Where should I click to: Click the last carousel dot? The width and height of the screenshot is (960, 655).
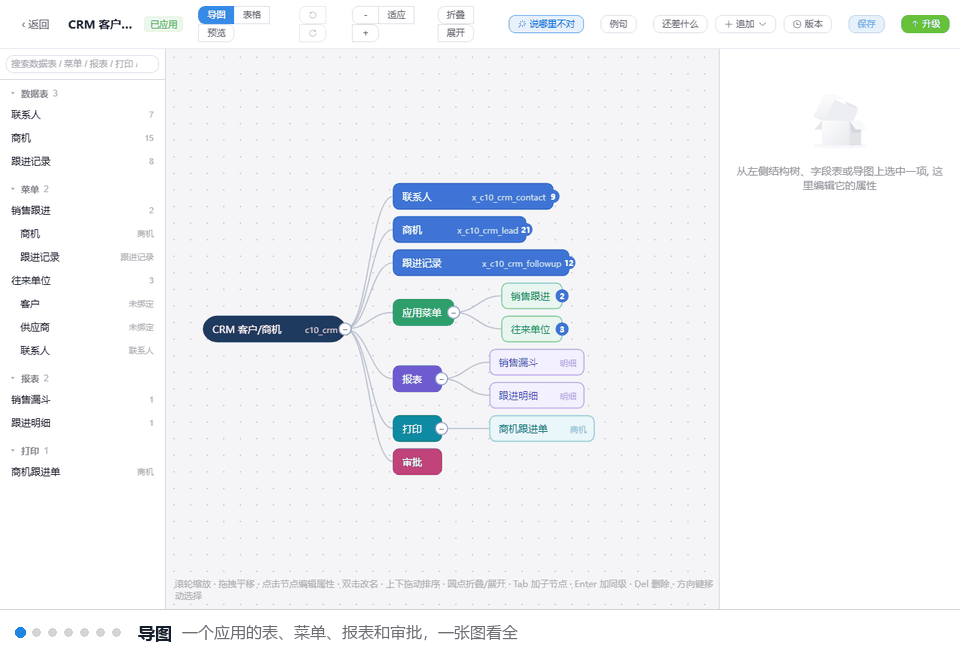click(116, 632)
